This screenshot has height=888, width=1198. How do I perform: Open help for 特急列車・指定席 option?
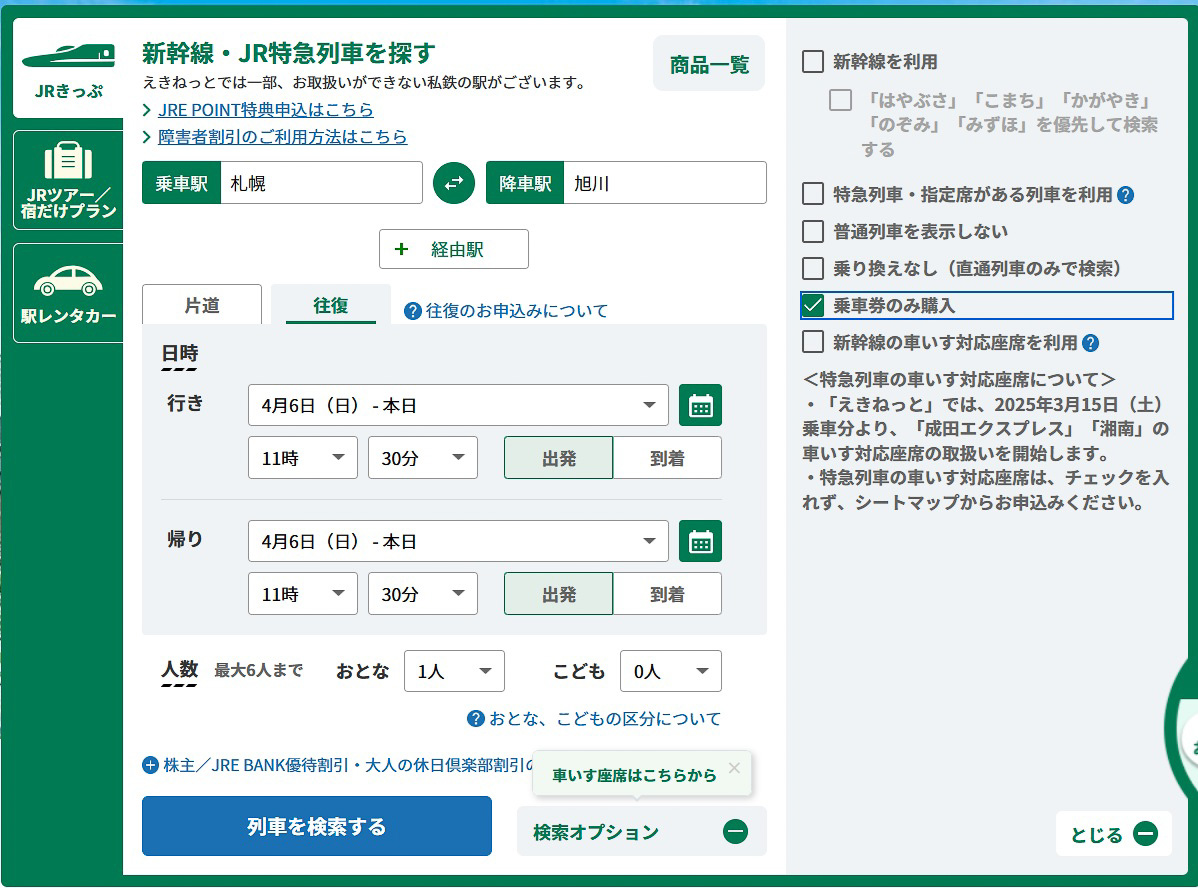(1128, 195)
